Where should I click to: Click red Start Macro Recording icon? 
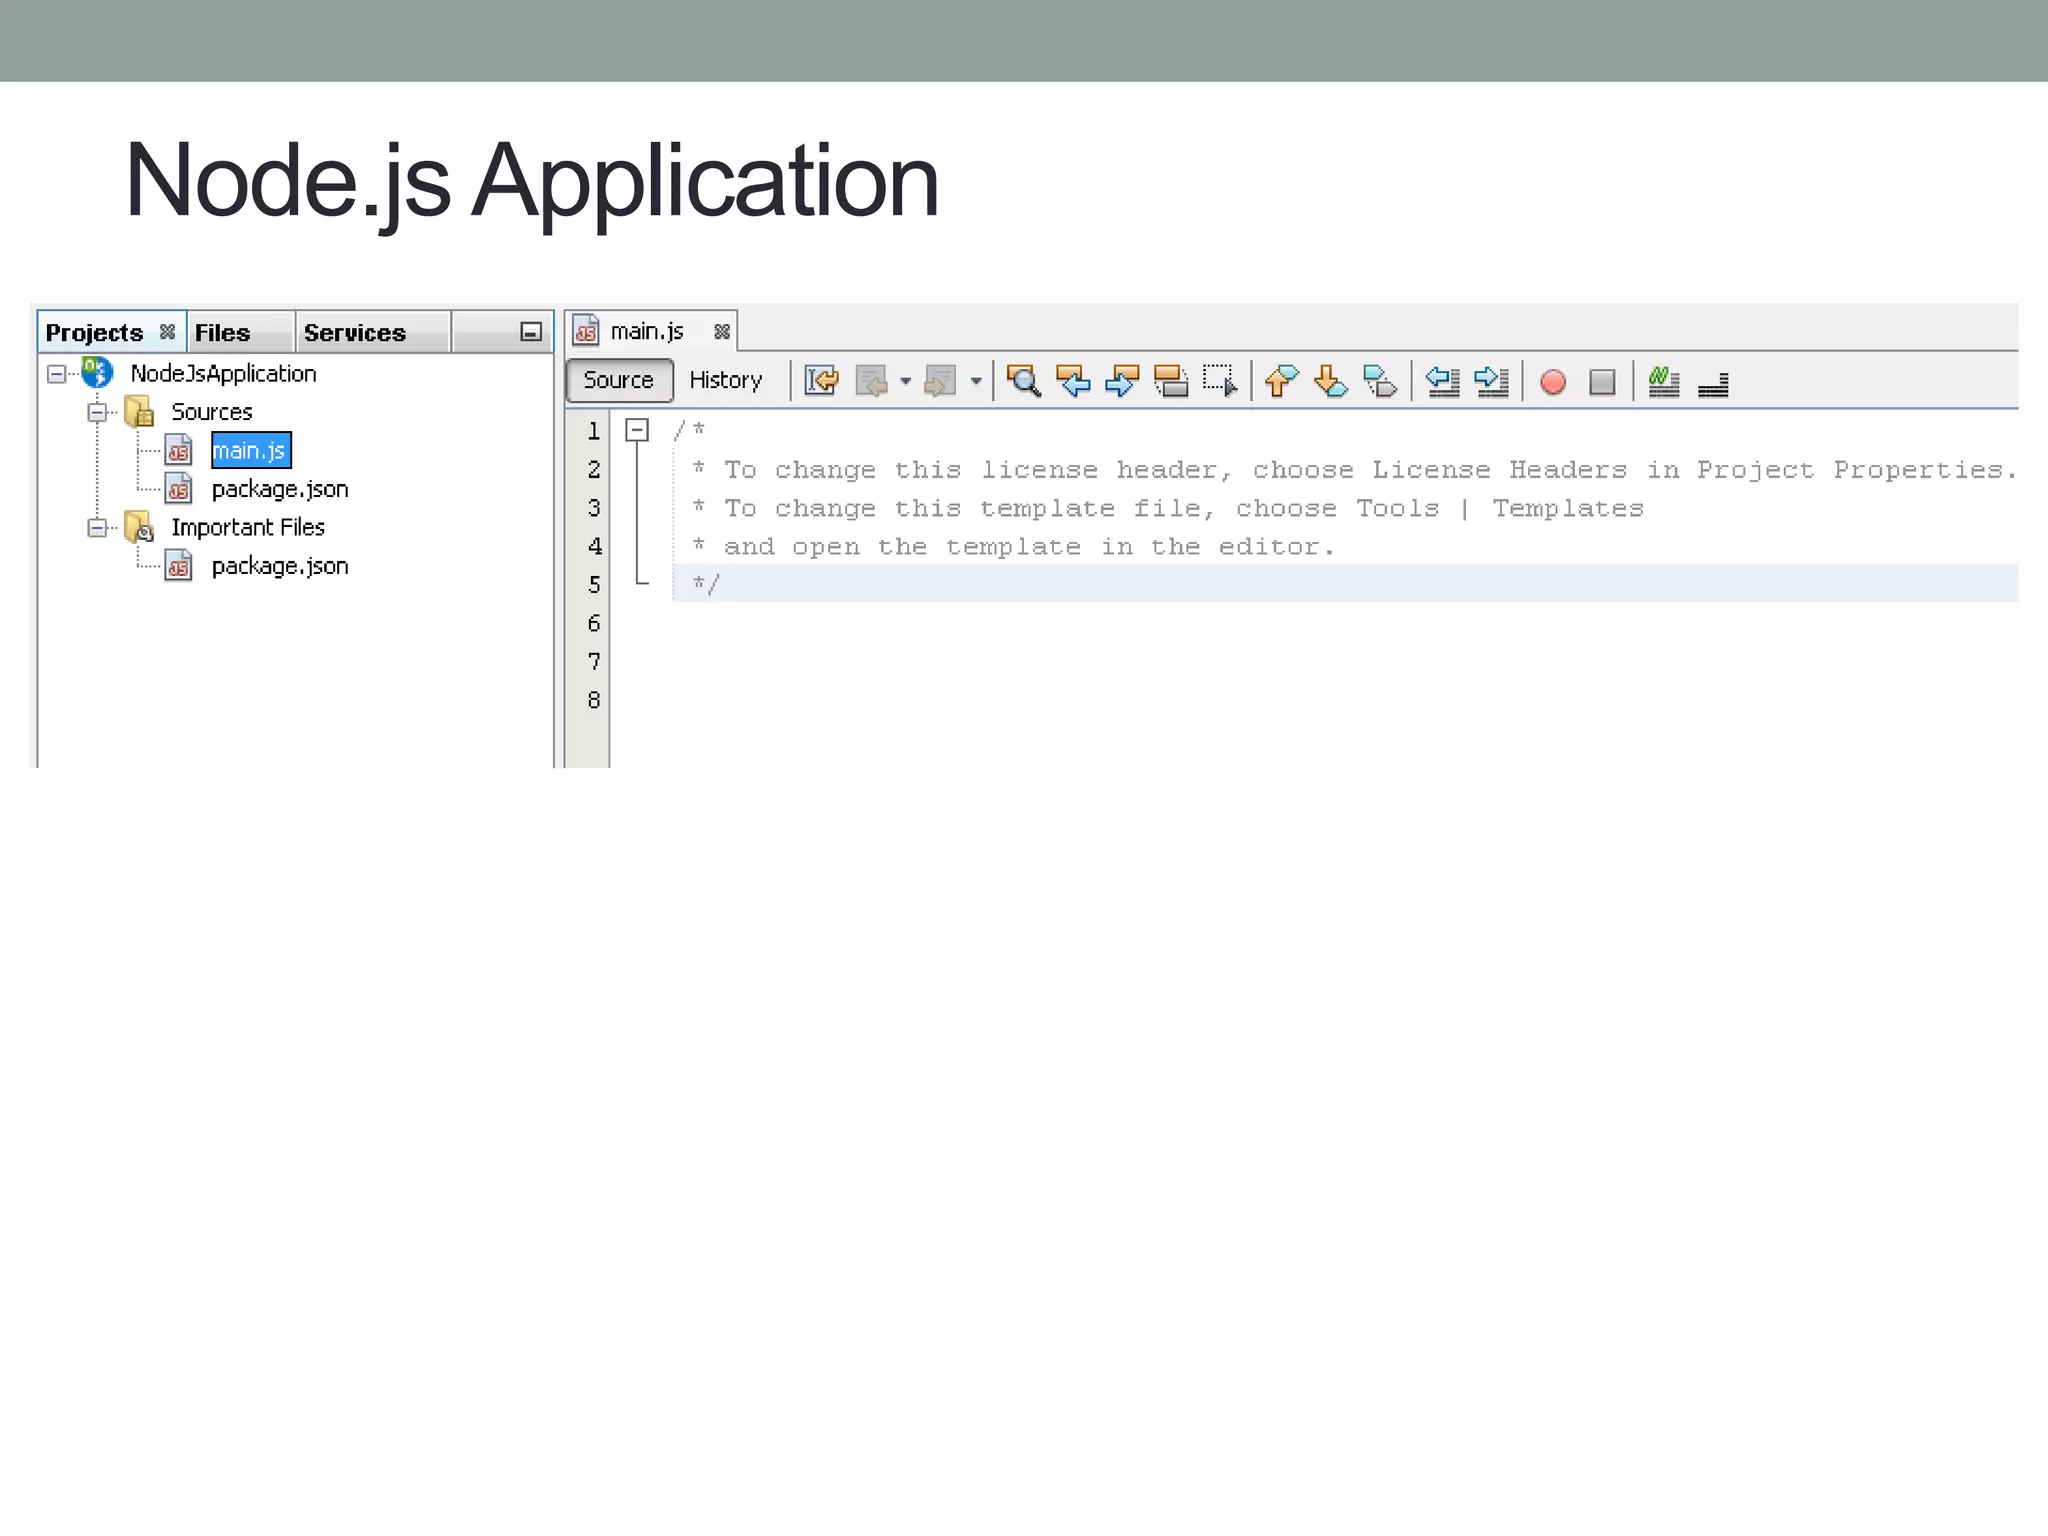coord(1553,382)
